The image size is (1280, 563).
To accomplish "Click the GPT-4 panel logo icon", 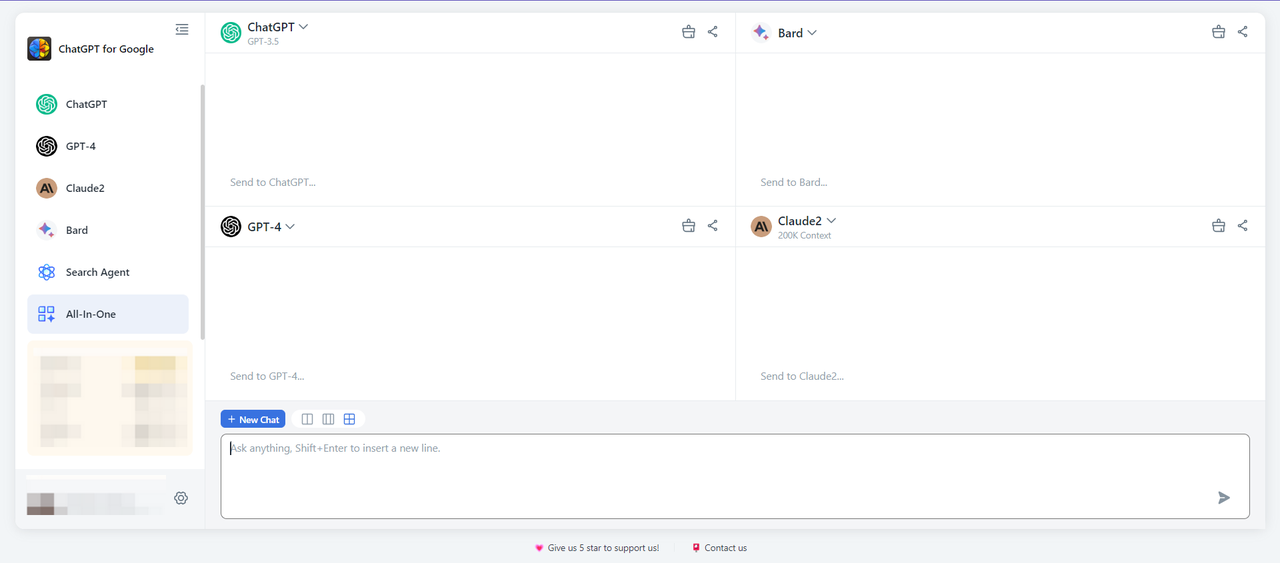I will [231, 227].
